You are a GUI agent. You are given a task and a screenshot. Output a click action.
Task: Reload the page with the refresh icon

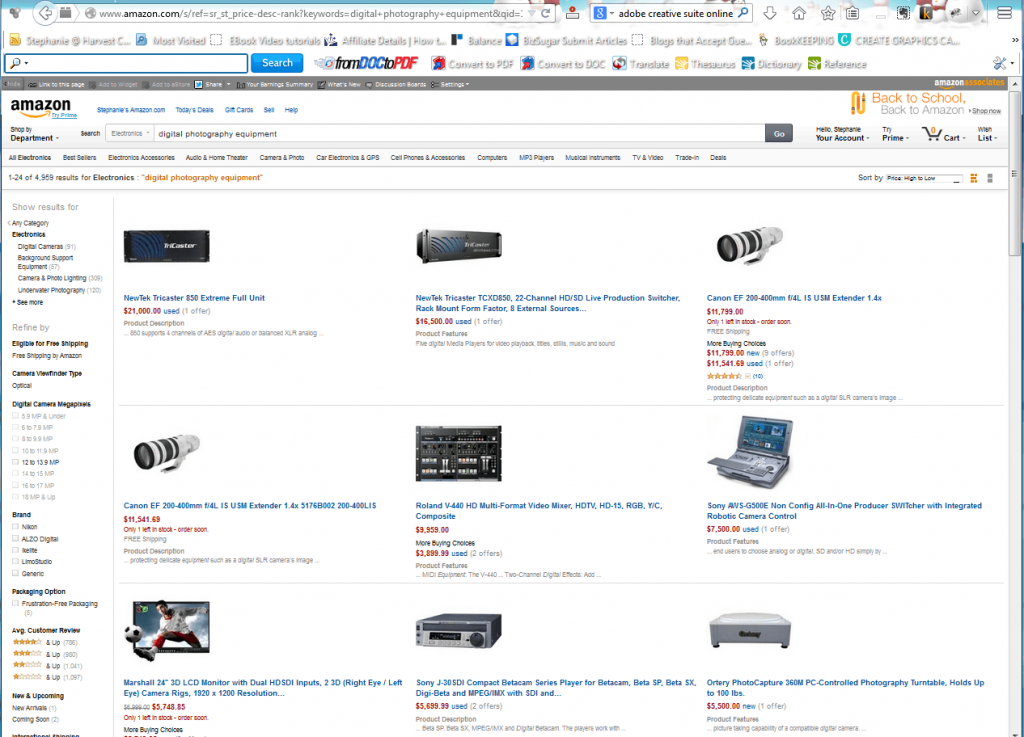point(546,13)
